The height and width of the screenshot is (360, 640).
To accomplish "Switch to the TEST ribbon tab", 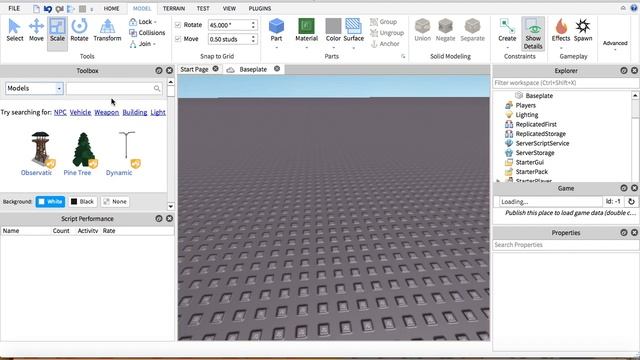I will point(203,8).
